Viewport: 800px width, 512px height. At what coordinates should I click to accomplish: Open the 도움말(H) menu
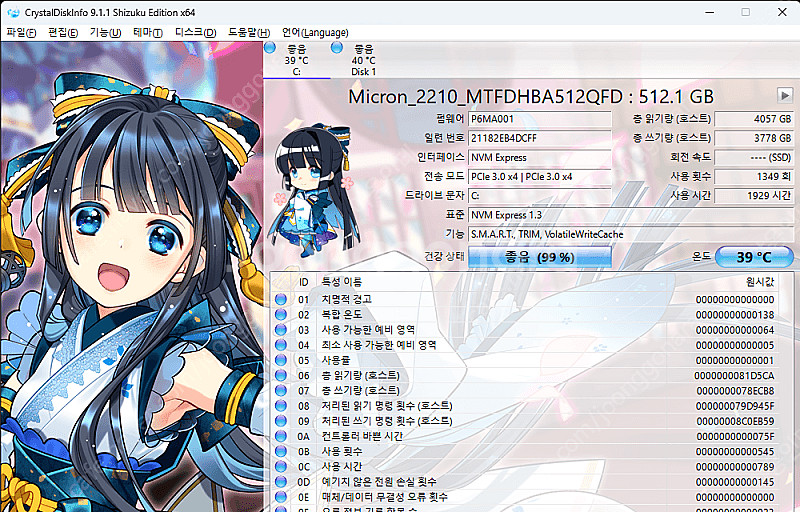249,33
